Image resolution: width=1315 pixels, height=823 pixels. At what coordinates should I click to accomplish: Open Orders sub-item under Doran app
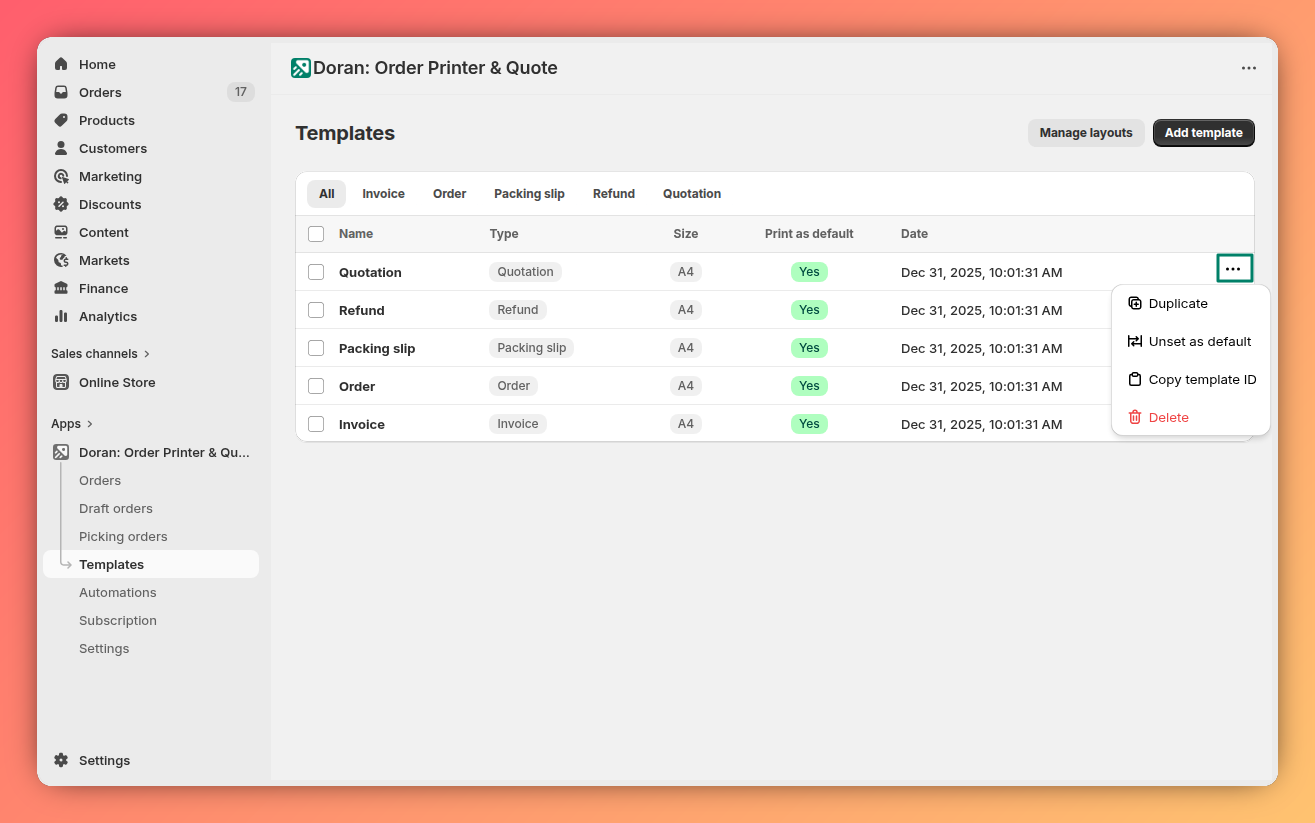pos(100,480)
